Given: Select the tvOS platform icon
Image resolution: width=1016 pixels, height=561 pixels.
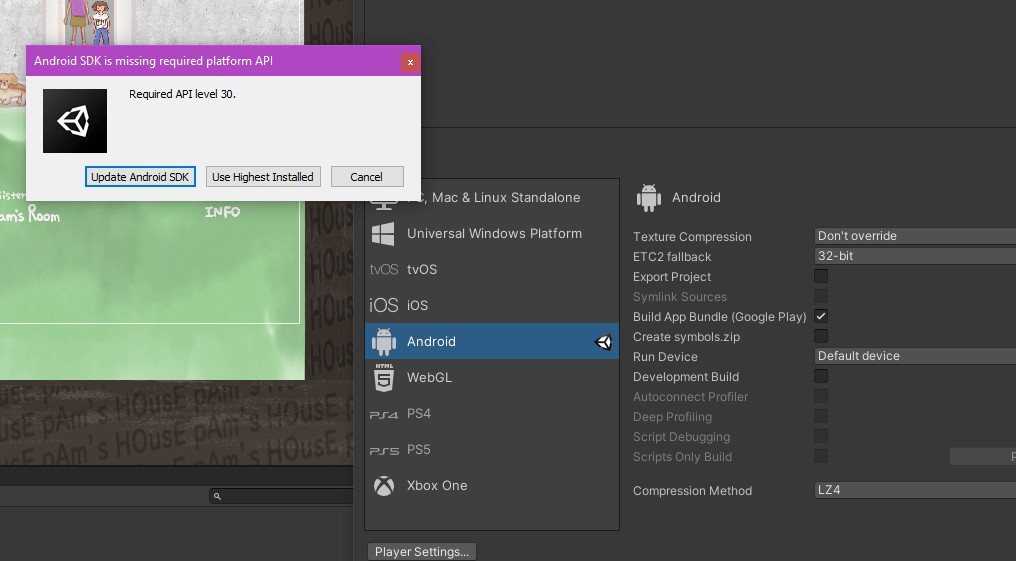Looking at the screenshot, I should [384, 269].
